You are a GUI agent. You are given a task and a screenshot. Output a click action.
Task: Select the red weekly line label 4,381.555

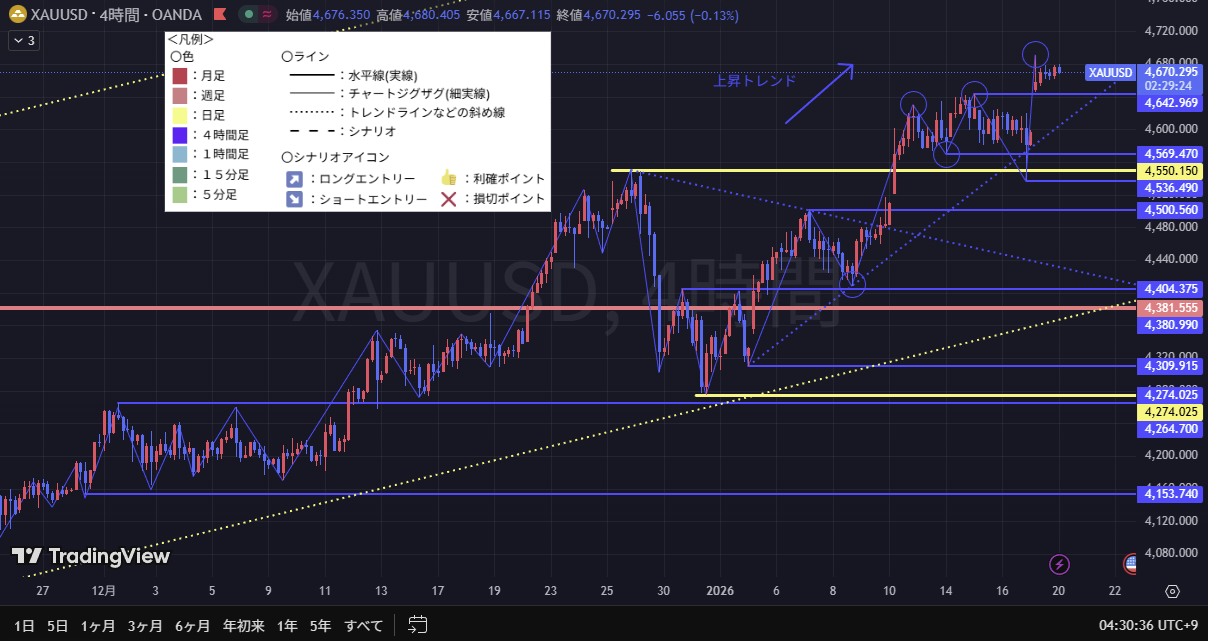point(1171,309)
